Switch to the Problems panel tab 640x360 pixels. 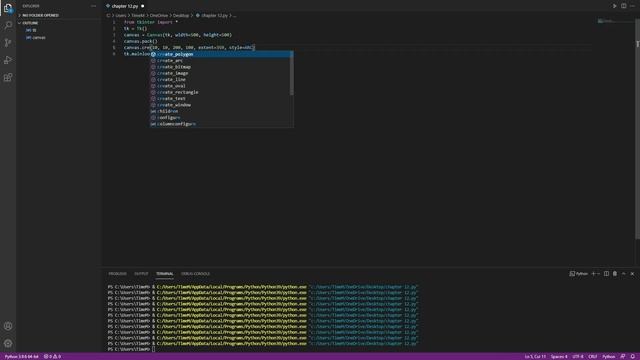click(x=118, y=274)
